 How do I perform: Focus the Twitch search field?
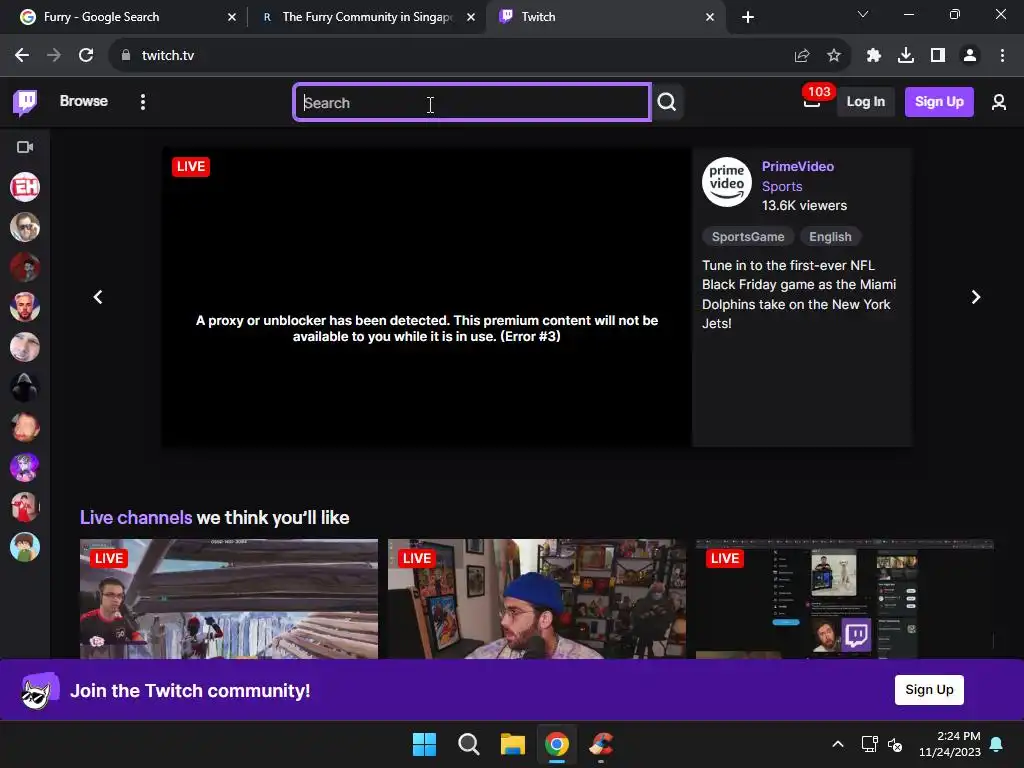tap(472, 103)
